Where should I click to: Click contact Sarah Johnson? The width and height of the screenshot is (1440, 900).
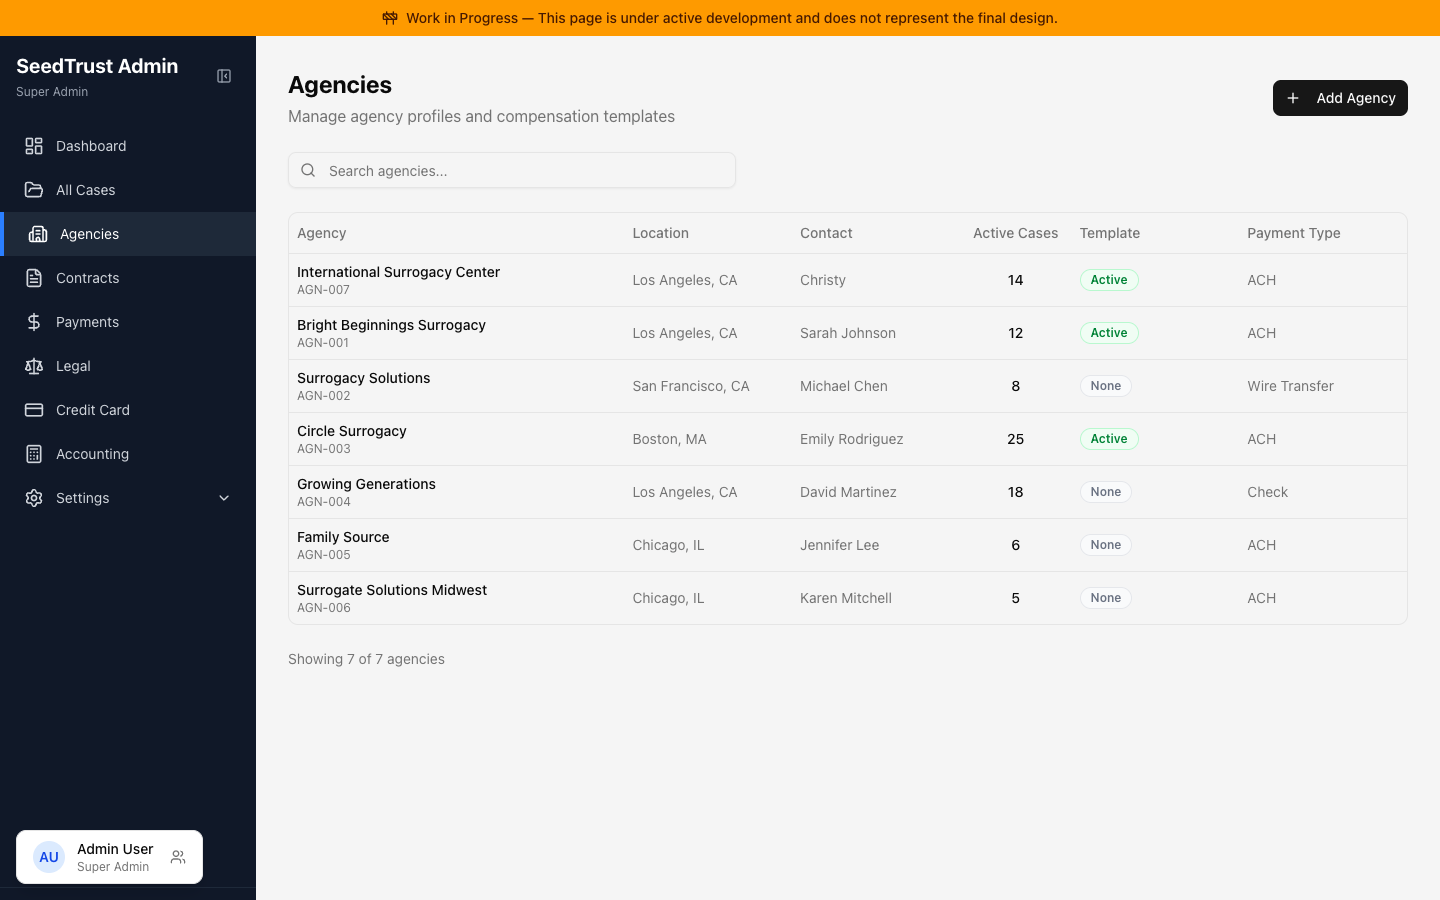(848, 333)
